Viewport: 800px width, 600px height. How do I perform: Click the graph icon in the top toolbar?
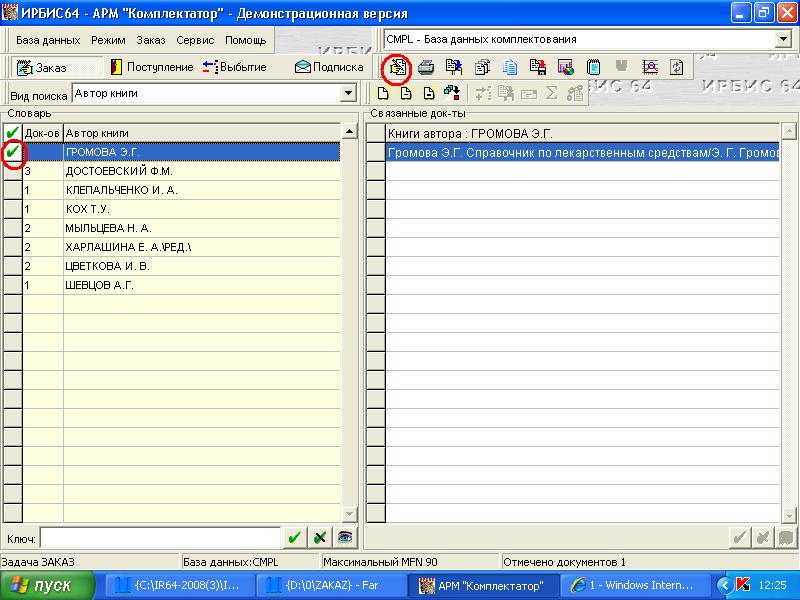point(650,67)
